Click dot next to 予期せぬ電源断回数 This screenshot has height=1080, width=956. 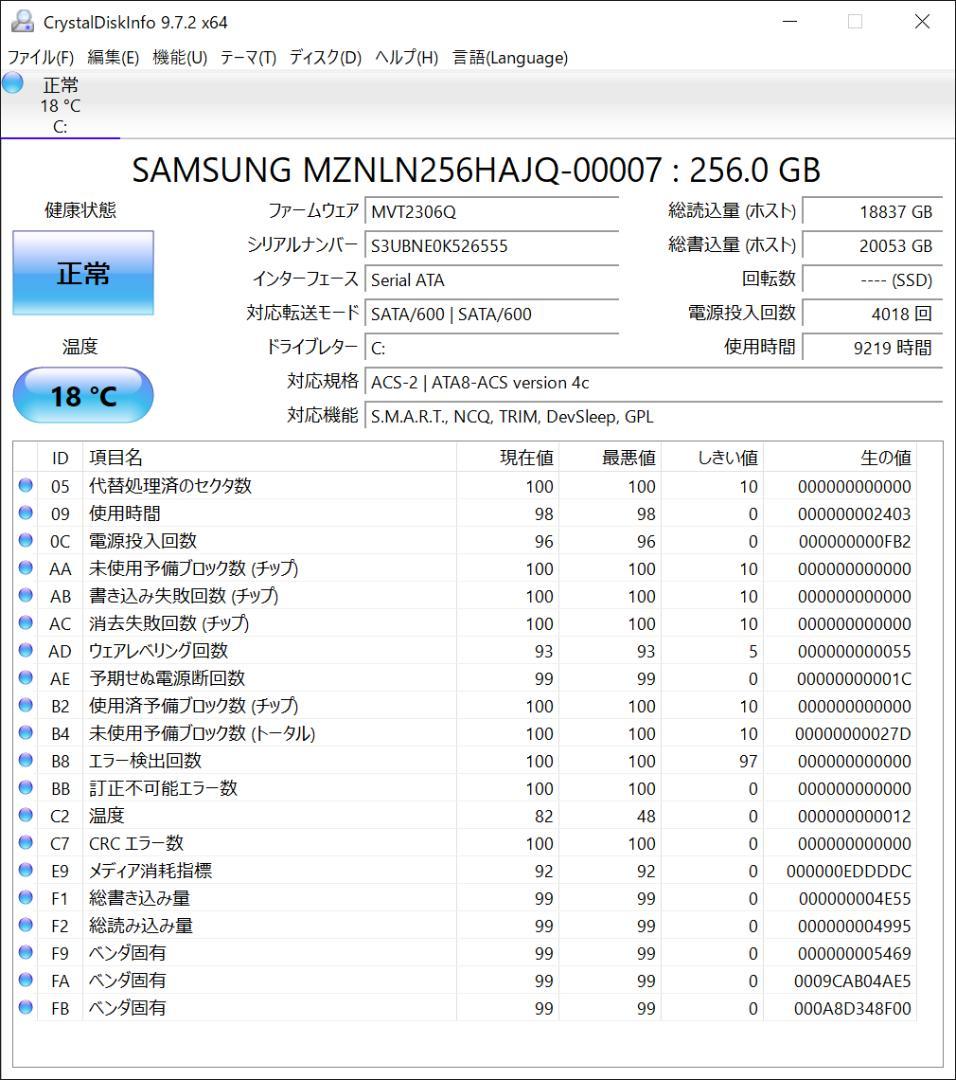point(25,678)
